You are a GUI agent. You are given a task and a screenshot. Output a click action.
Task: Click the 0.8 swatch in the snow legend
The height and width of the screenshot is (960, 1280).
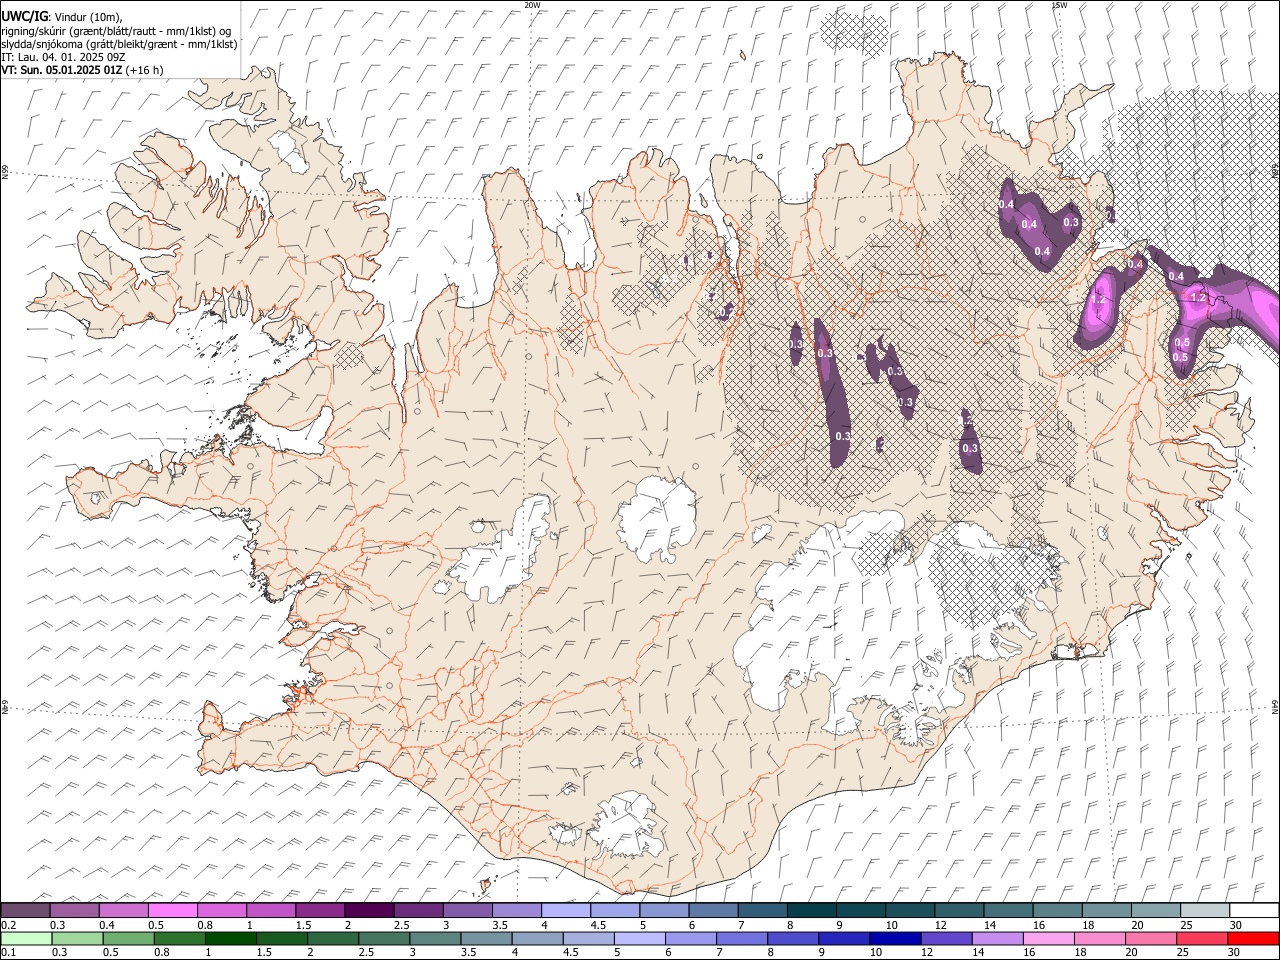click(x=221, y=910)
